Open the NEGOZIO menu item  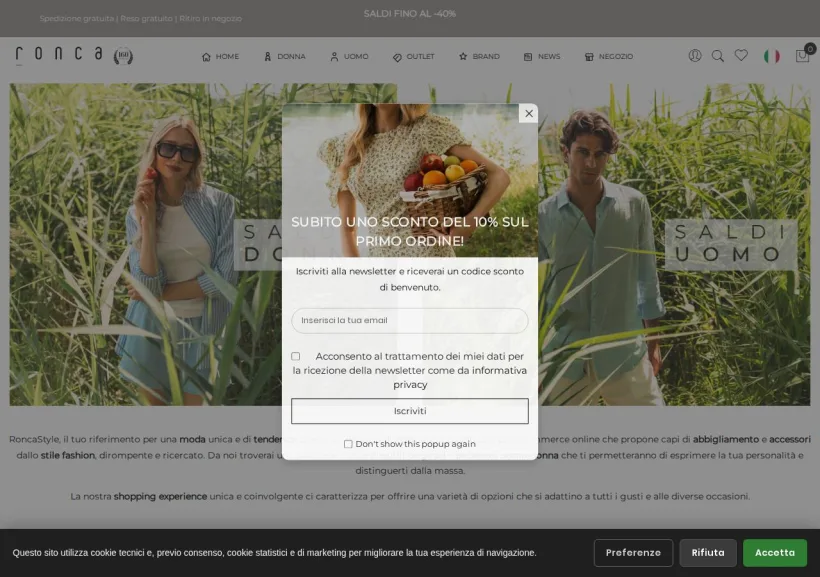(x=609, y=56)
